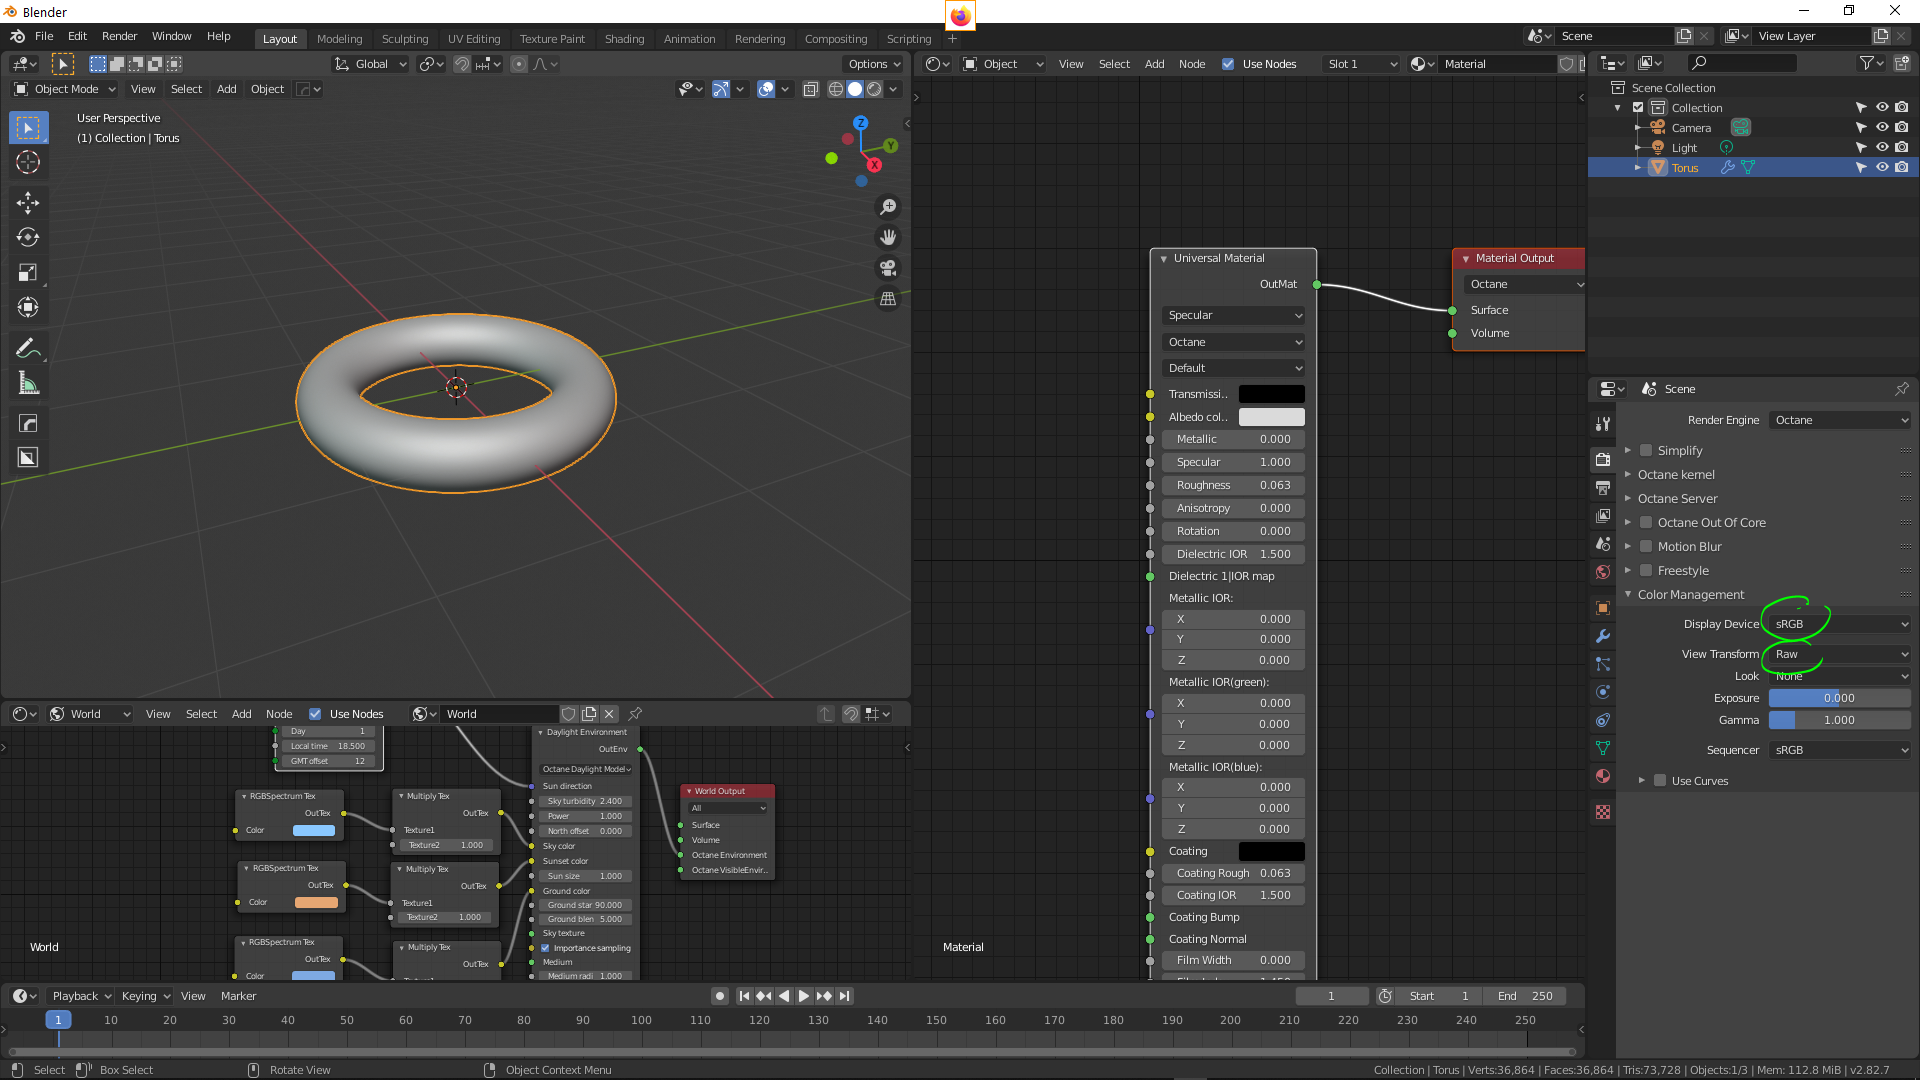The width and height of the screenshot is (1920, 1080).
Task: Click the zoom magnifier viewport icon
Action: pos(887,207)
